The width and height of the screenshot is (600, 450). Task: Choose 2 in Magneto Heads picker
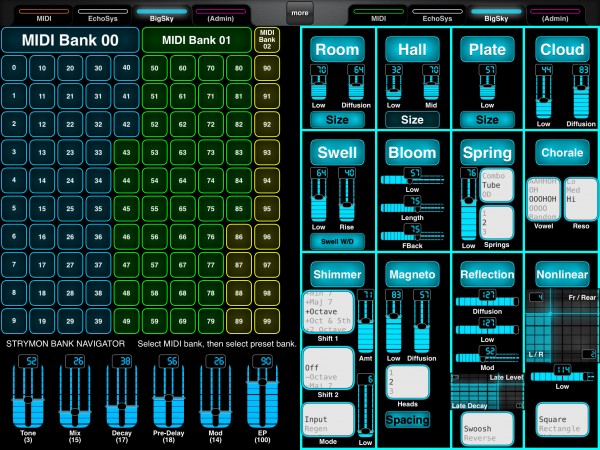coord(391,382)
